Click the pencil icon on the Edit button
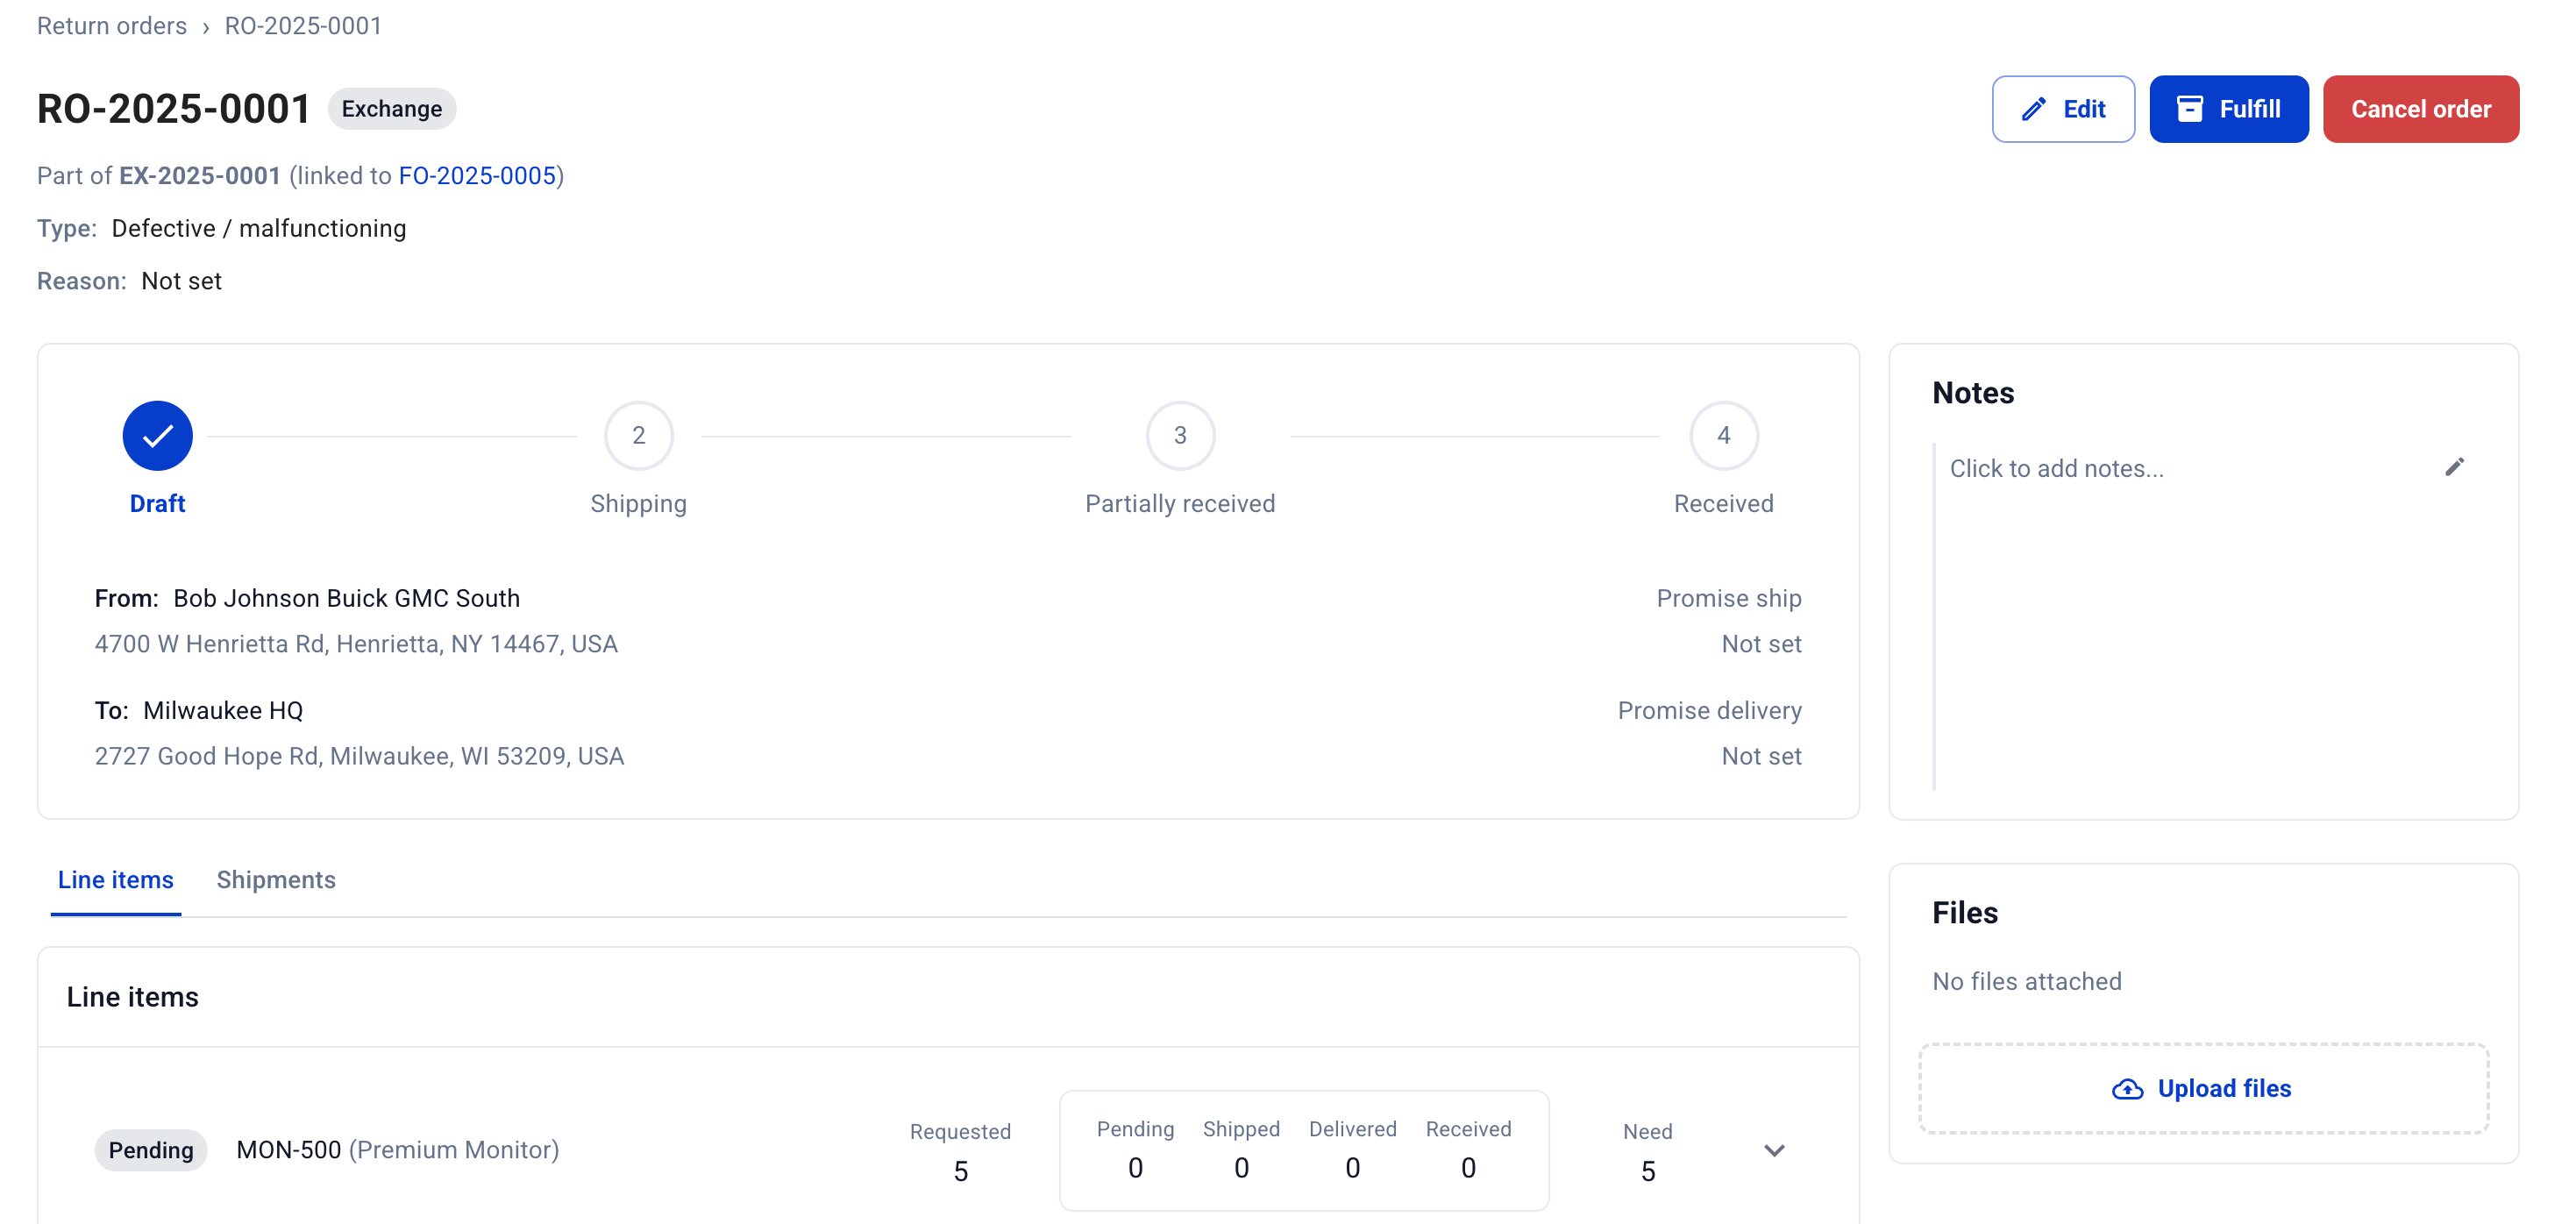This screenshot has height=1224, width=2576. [2032, 108]
